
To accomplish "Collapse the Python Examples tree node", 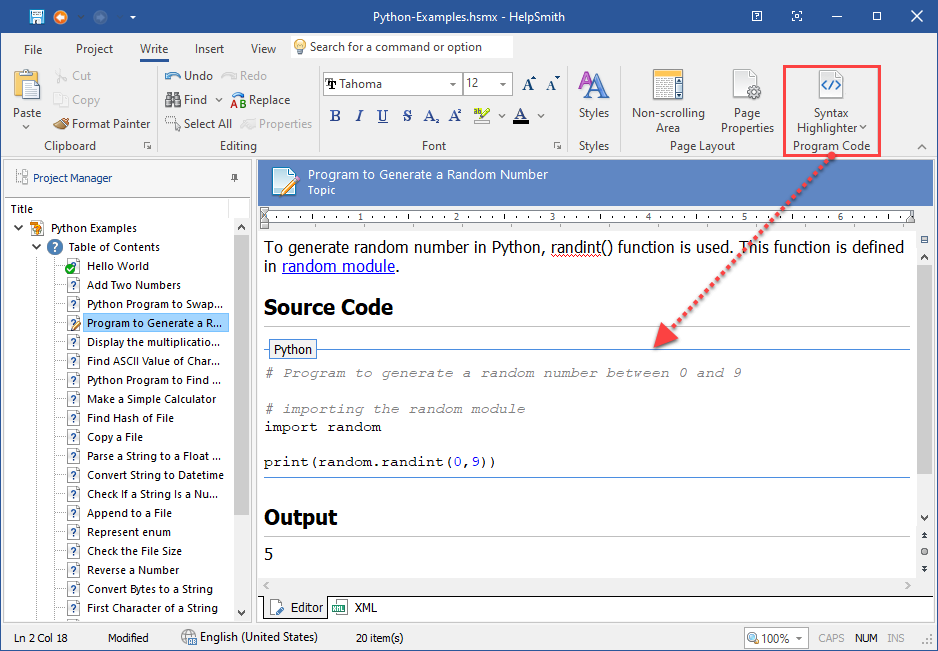I will pyautogui.click(x=19, y=228).
